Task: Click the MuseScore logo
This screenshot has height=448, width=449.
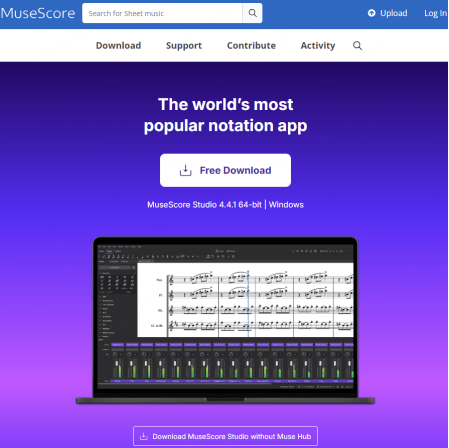Action: point(38,13)
